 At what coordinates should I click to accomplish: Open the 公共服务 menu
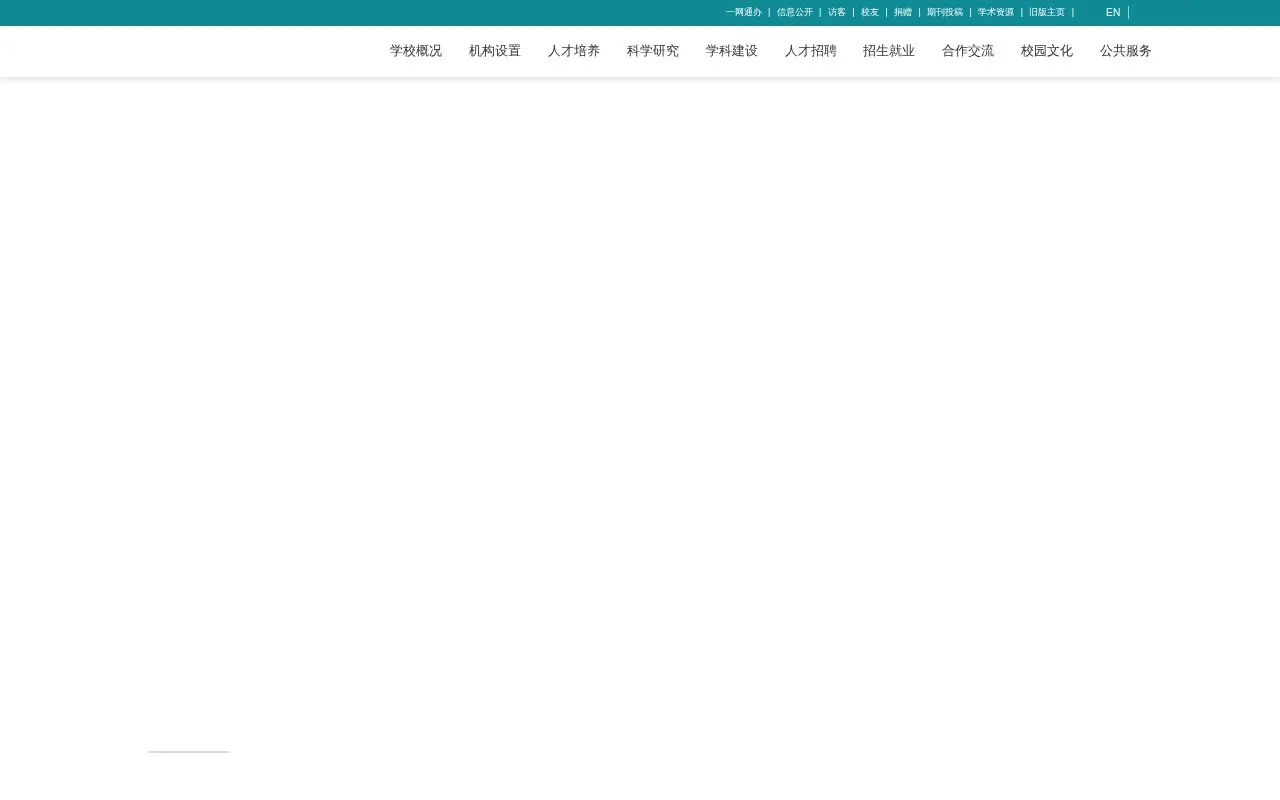[1126, 51]
